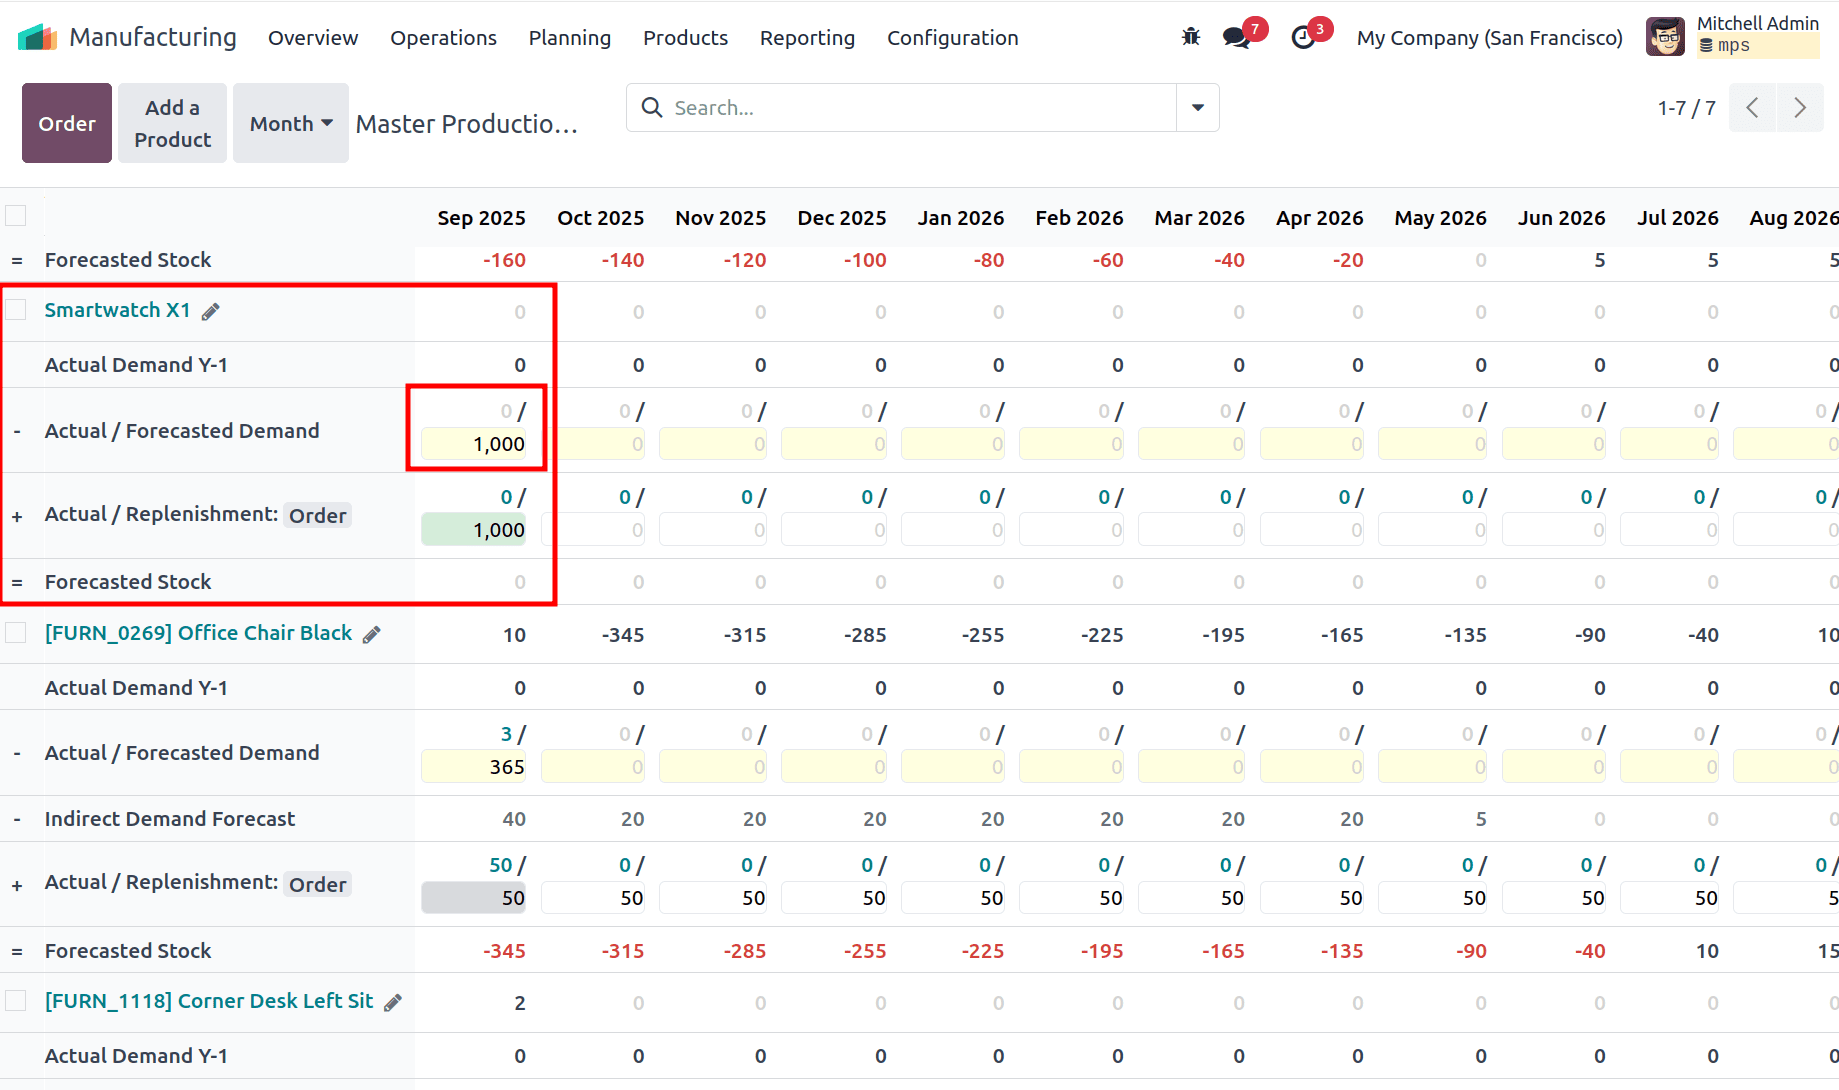Open the debug/bug icon in the top bar
Image resolution: width=1839 pixels, height=1090 pixels.
(1191, 36)
